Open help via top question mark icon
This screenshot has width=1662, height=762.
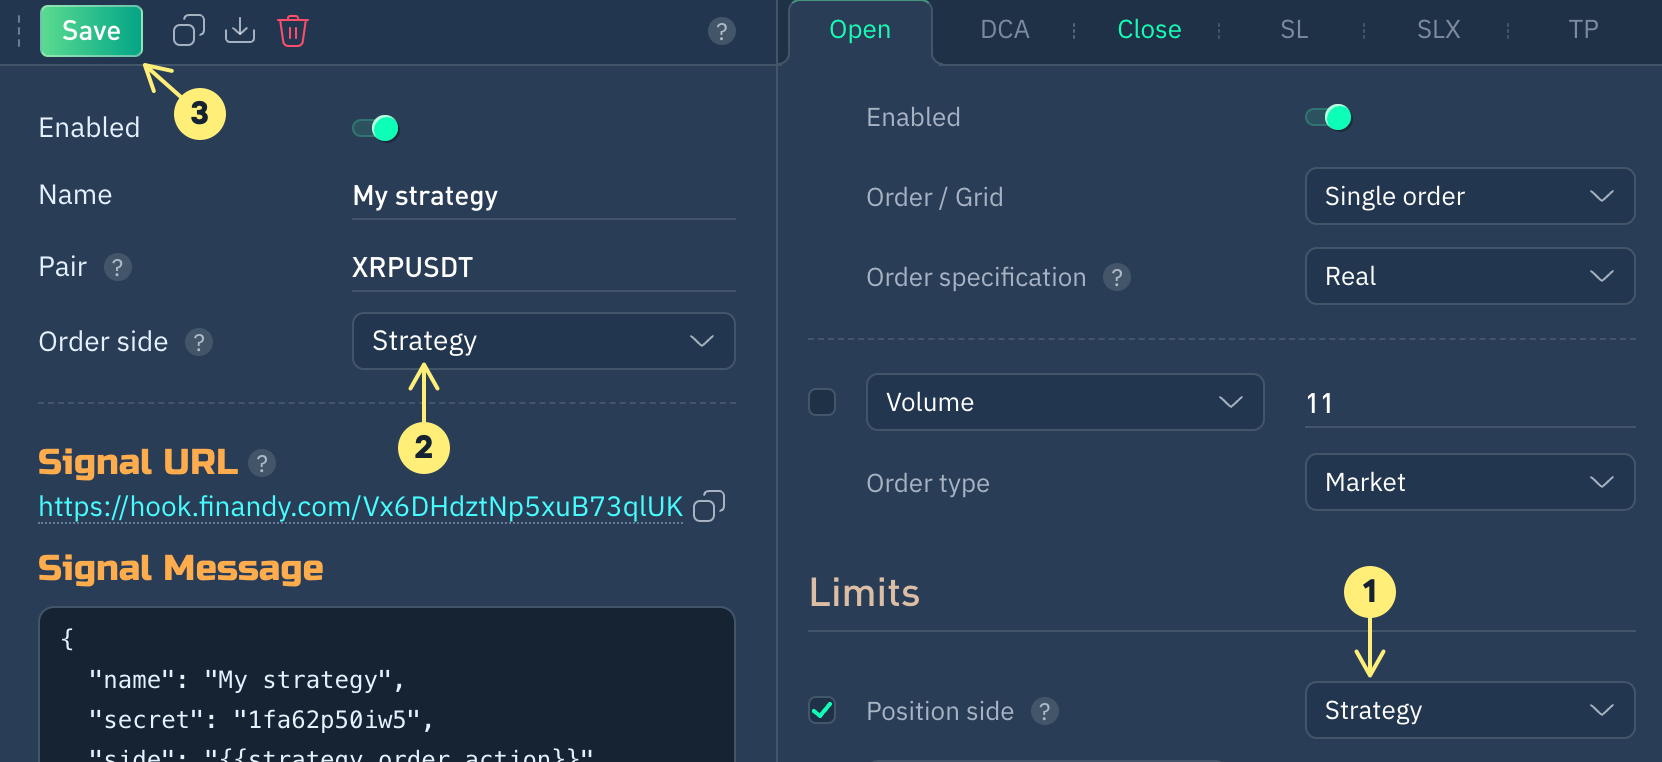point(721,31)
